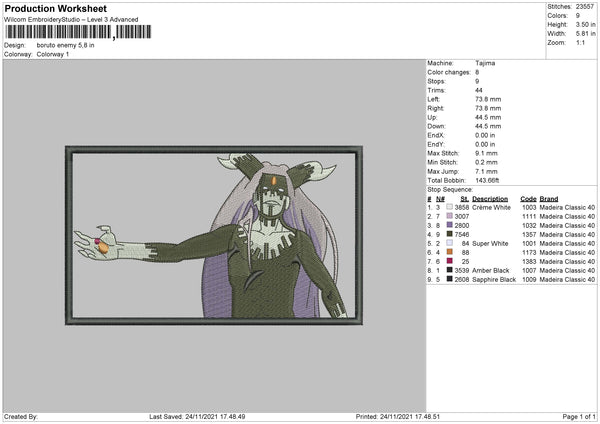Click the olive swatch for code 1357
The image size is (600, 424).
pyautogui.click(x=449, y=234)
